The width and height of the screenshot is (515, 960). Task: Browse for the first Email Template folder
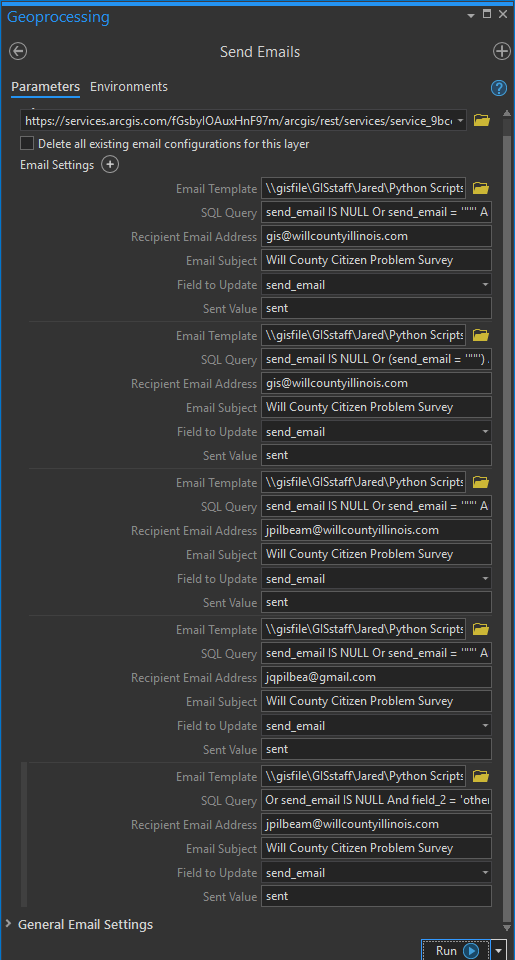(x=481, y=188)
